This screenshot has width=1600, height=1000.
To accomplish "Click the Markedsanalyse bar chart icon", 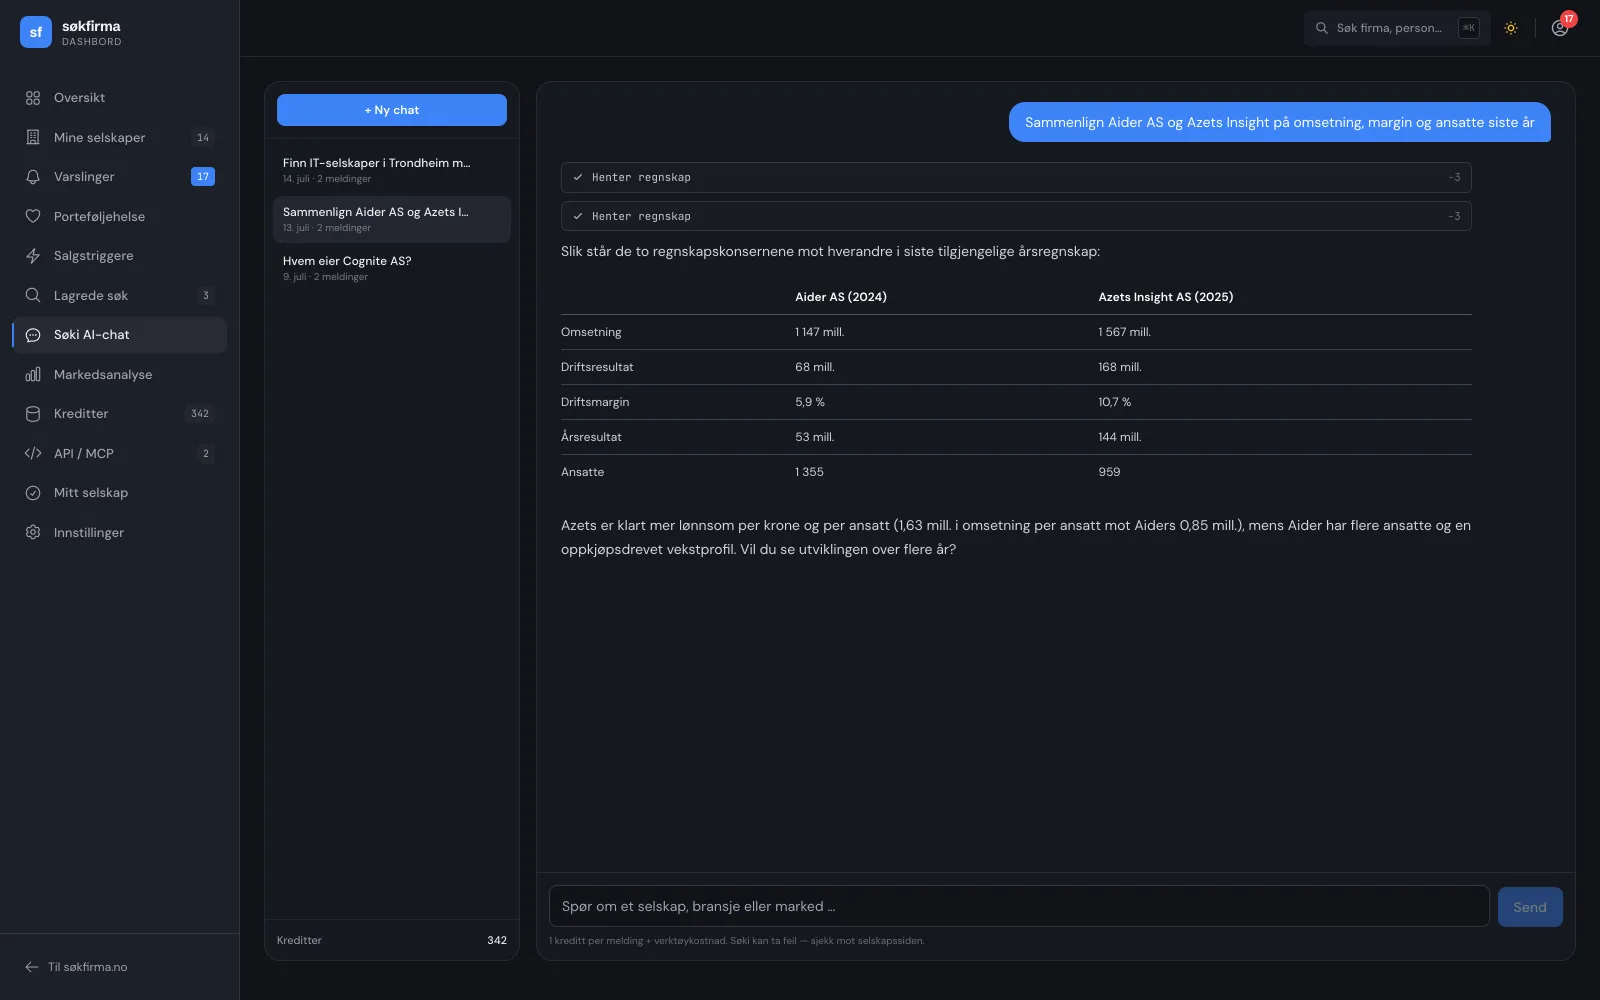I will [x=33, y=374].
